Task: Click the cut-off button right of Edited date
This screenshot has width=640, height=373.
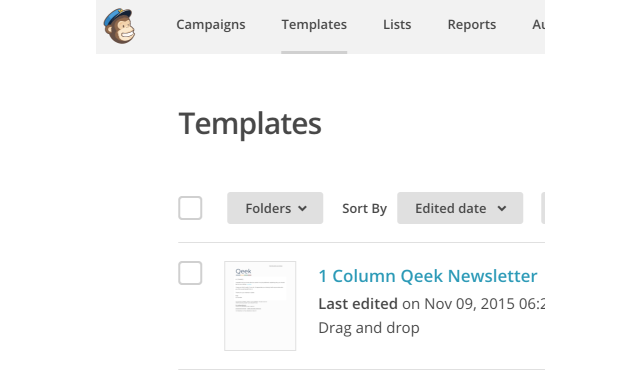Action: click(543, 208)
